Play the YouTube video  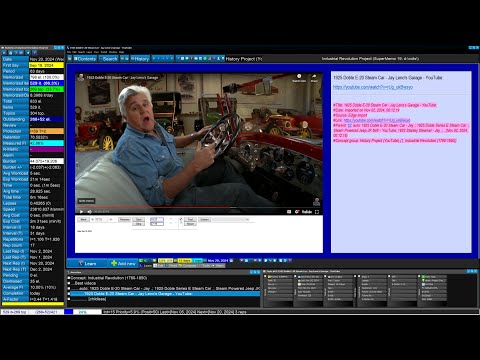[x=81, y=212]
